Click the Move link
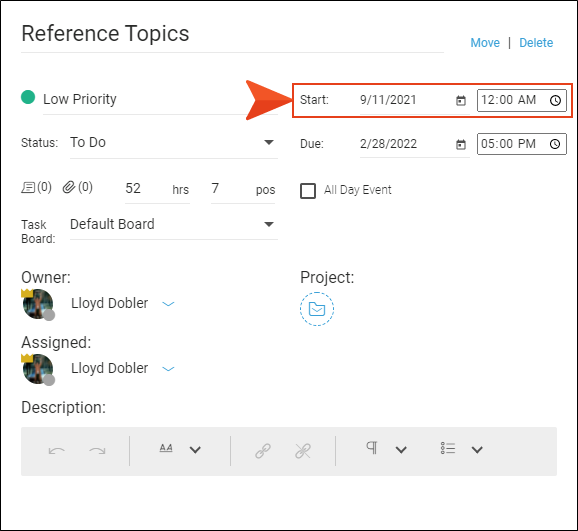Image resolution: width=578 pixels, height=531 pixels. (x=485, y=43)
